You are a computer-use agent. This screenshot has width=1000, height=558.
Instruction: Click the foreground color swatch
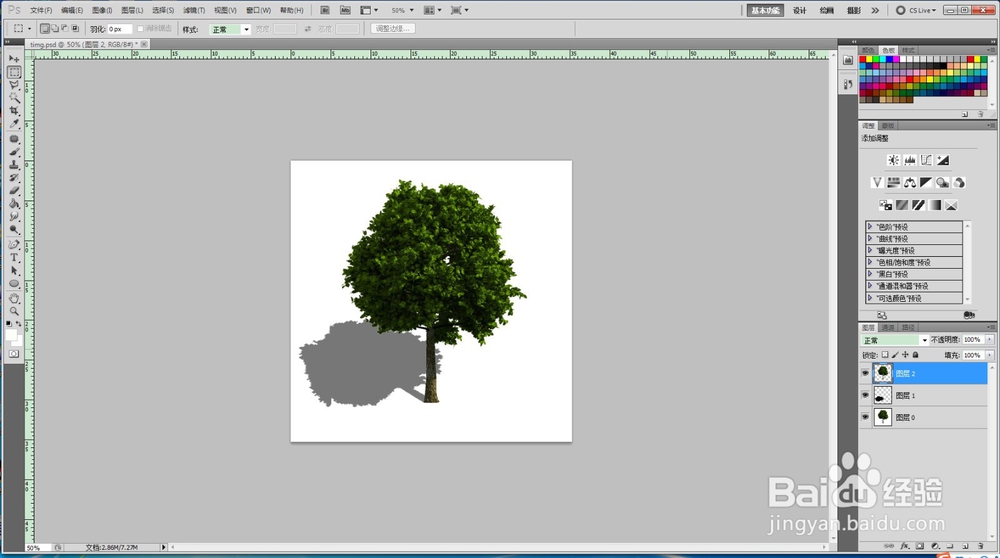(x=11, y=335)
